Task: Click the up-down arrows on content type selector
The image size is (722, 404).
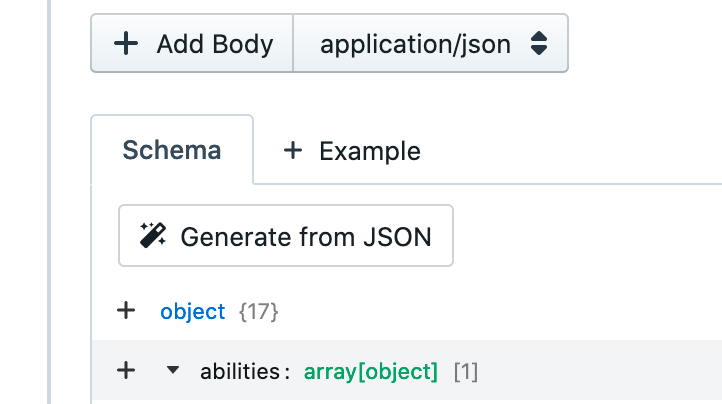Action: [539, 44]
